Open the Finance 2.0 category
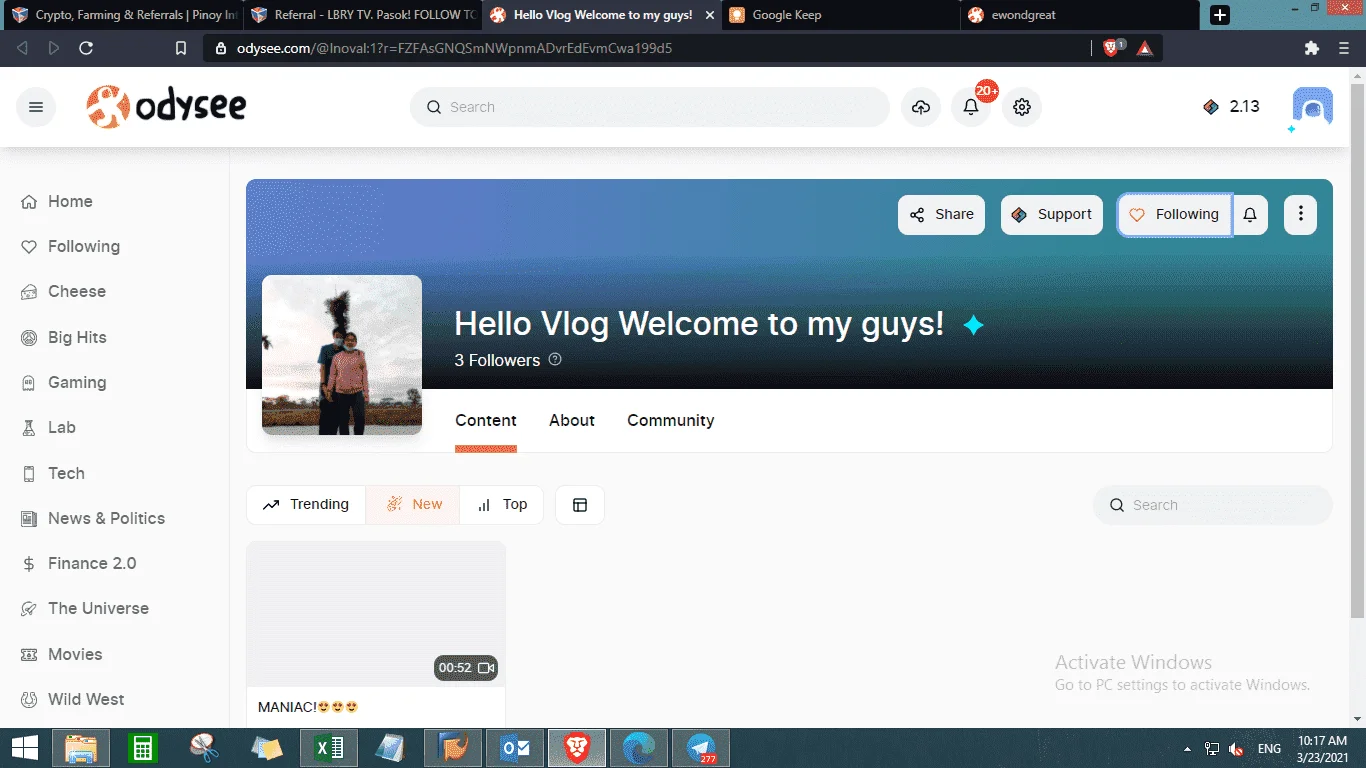The image size is (1366, 768). point(79,563)
